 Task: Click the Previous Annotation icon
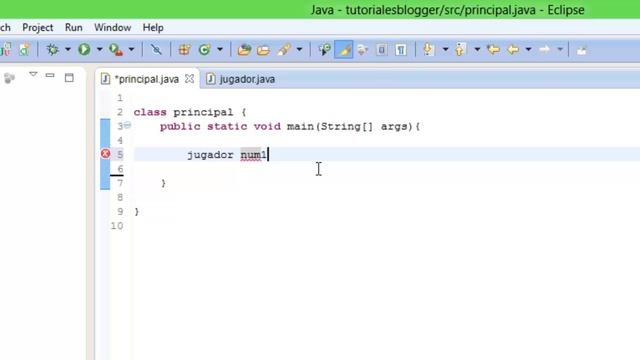460,50
